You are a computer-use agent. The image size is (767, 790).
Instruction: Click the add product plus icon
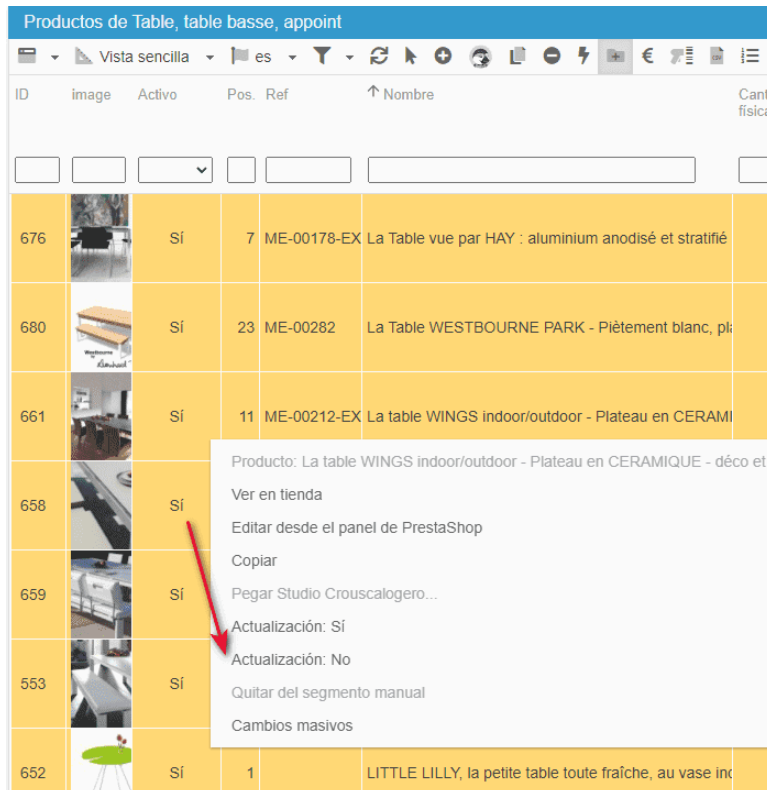[443, 57]
